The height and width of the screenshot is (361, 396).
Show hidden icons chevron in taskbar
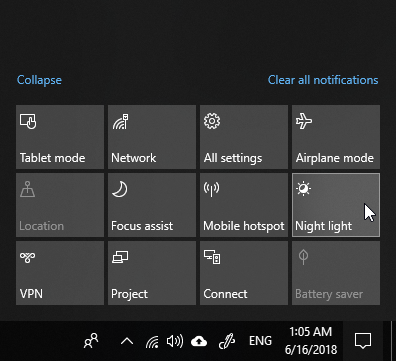tap(127, 341)
